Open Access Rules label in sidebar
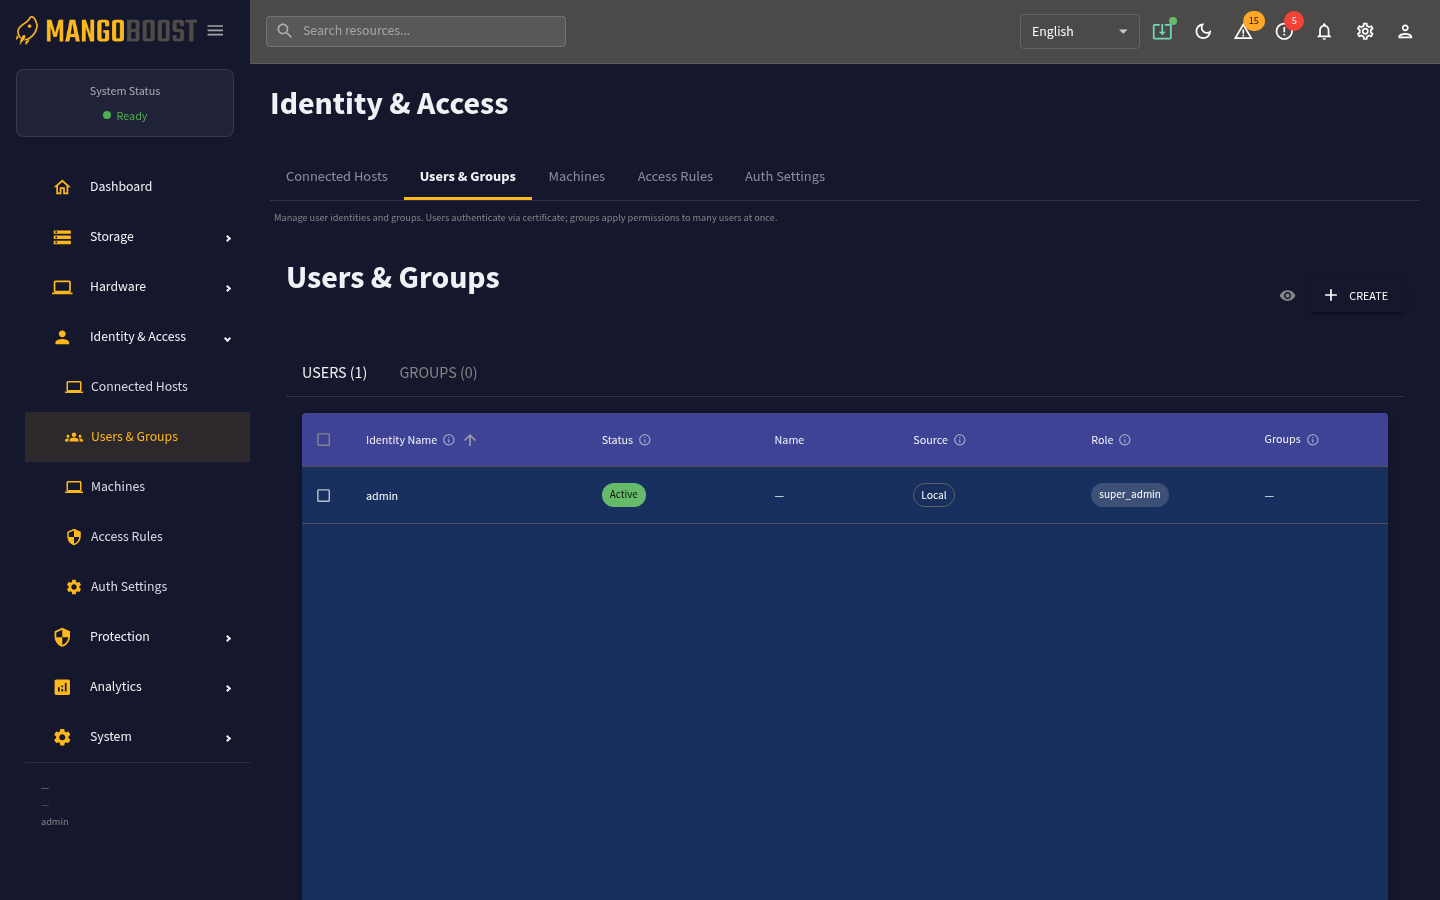This screenshot has height=900, width=1440. tap(127, 537)
